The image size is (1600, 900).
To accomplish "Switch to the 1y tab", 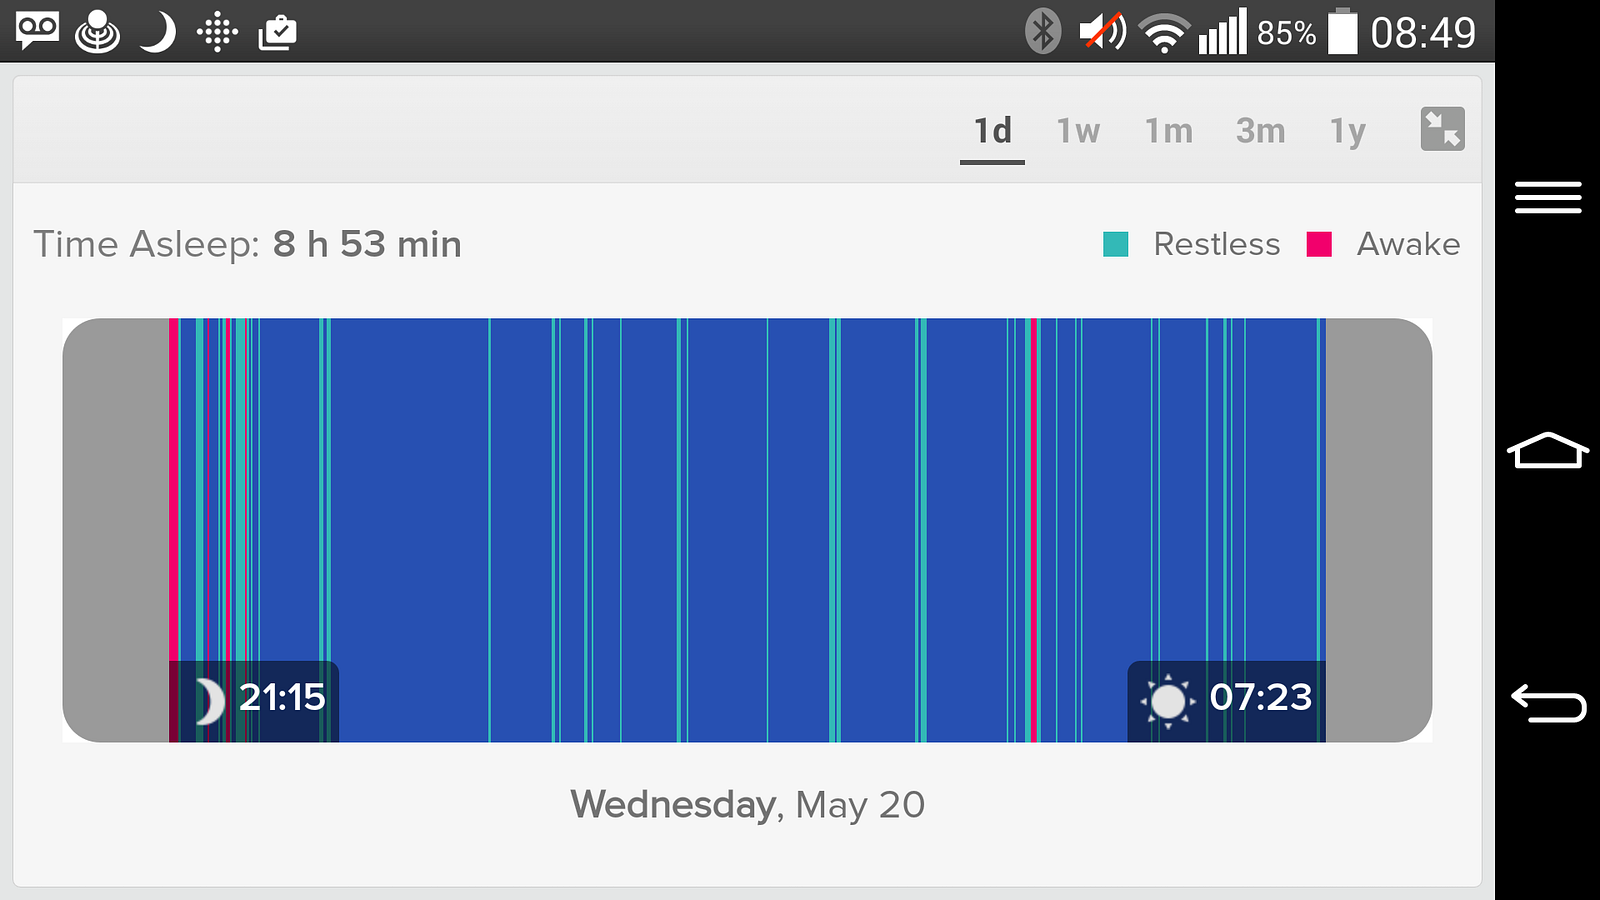I will [1347, 132].
